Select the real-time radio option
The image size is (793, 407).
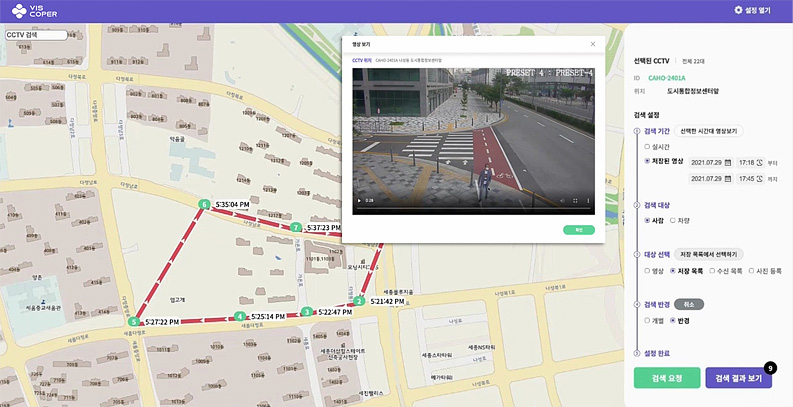[647, 146]
